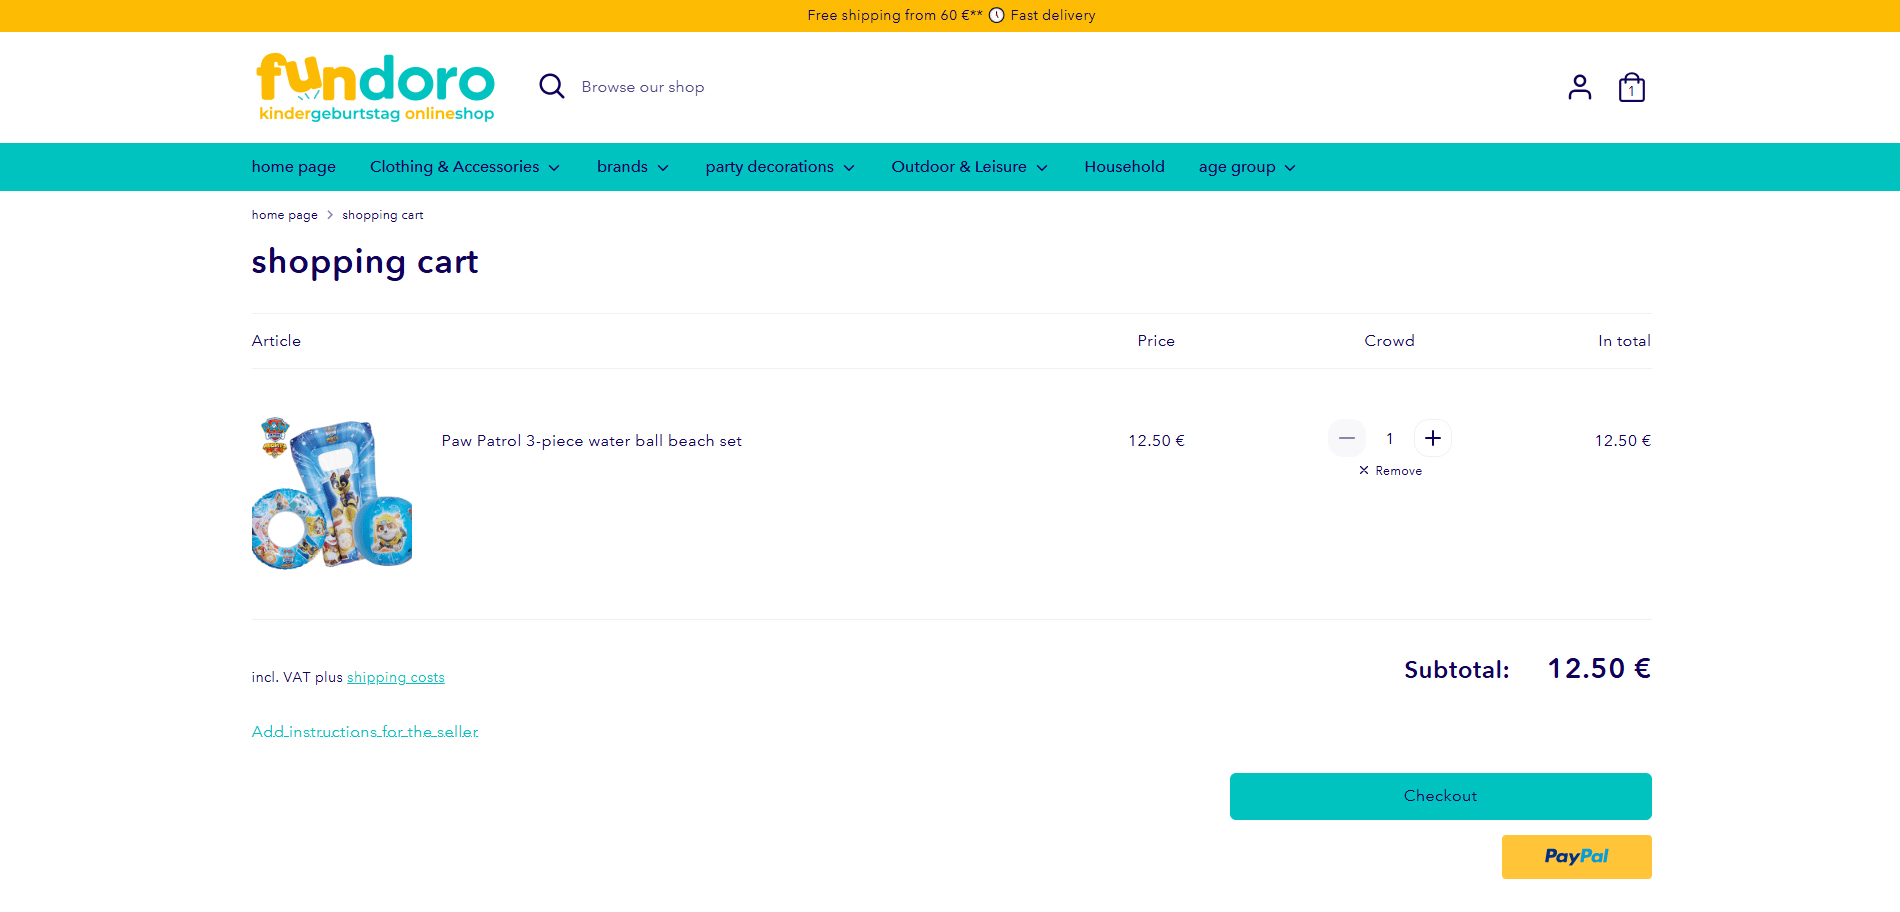Image resolution: width=1900 pixels, height=912 pixels.
Task: Navigate back via the home page breadcrumb
Action: click(284, 215)
